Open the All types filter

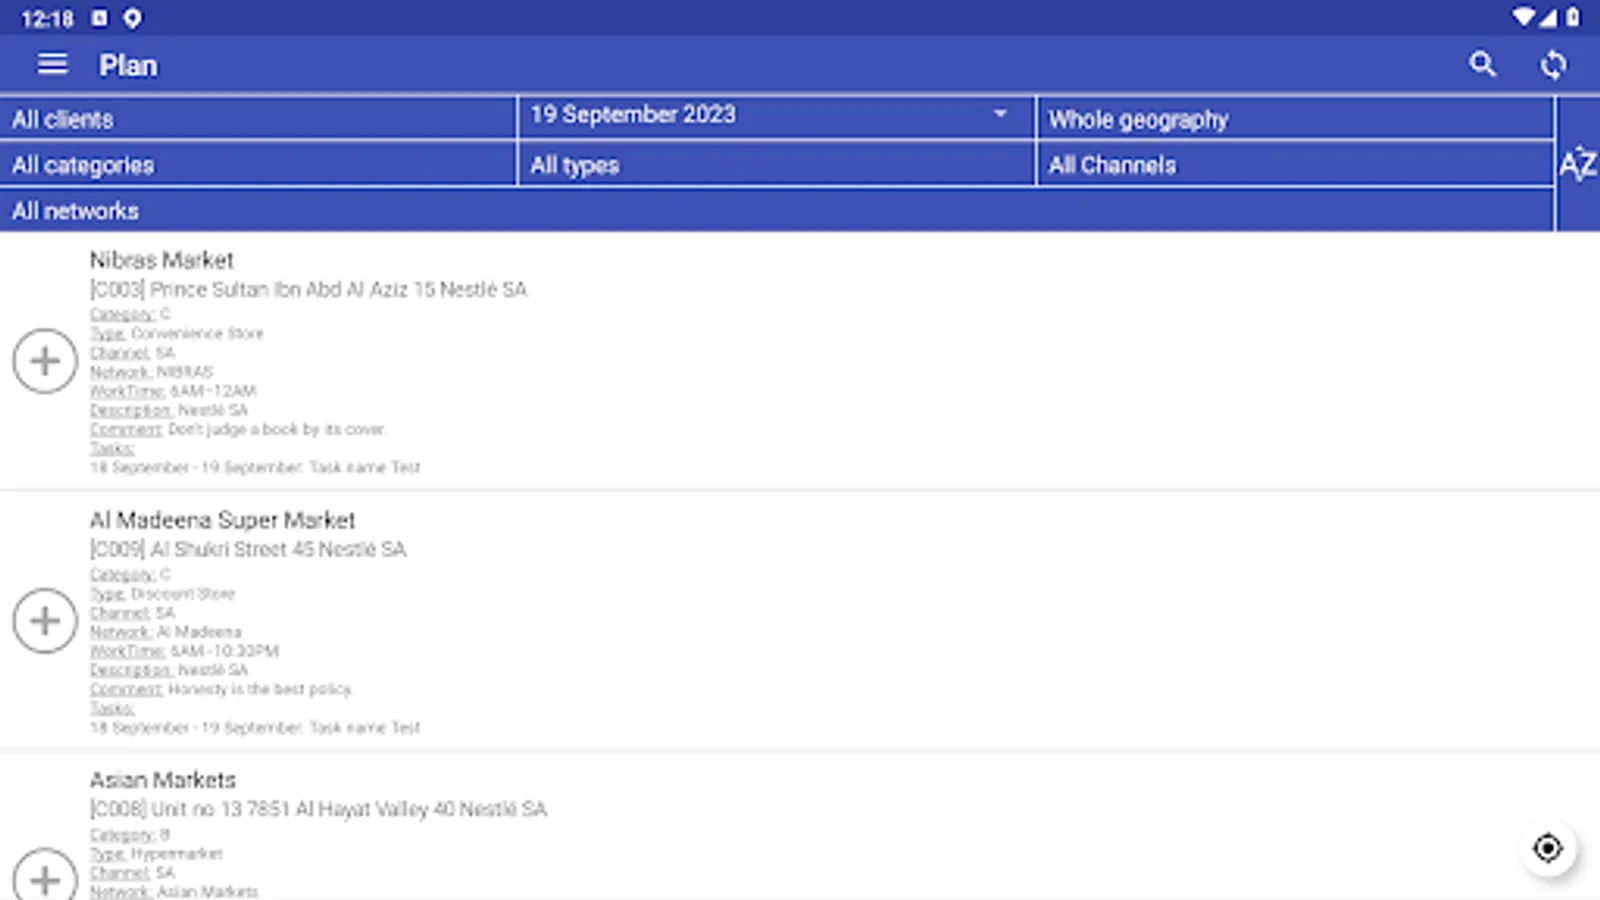[x=776, y=165]
